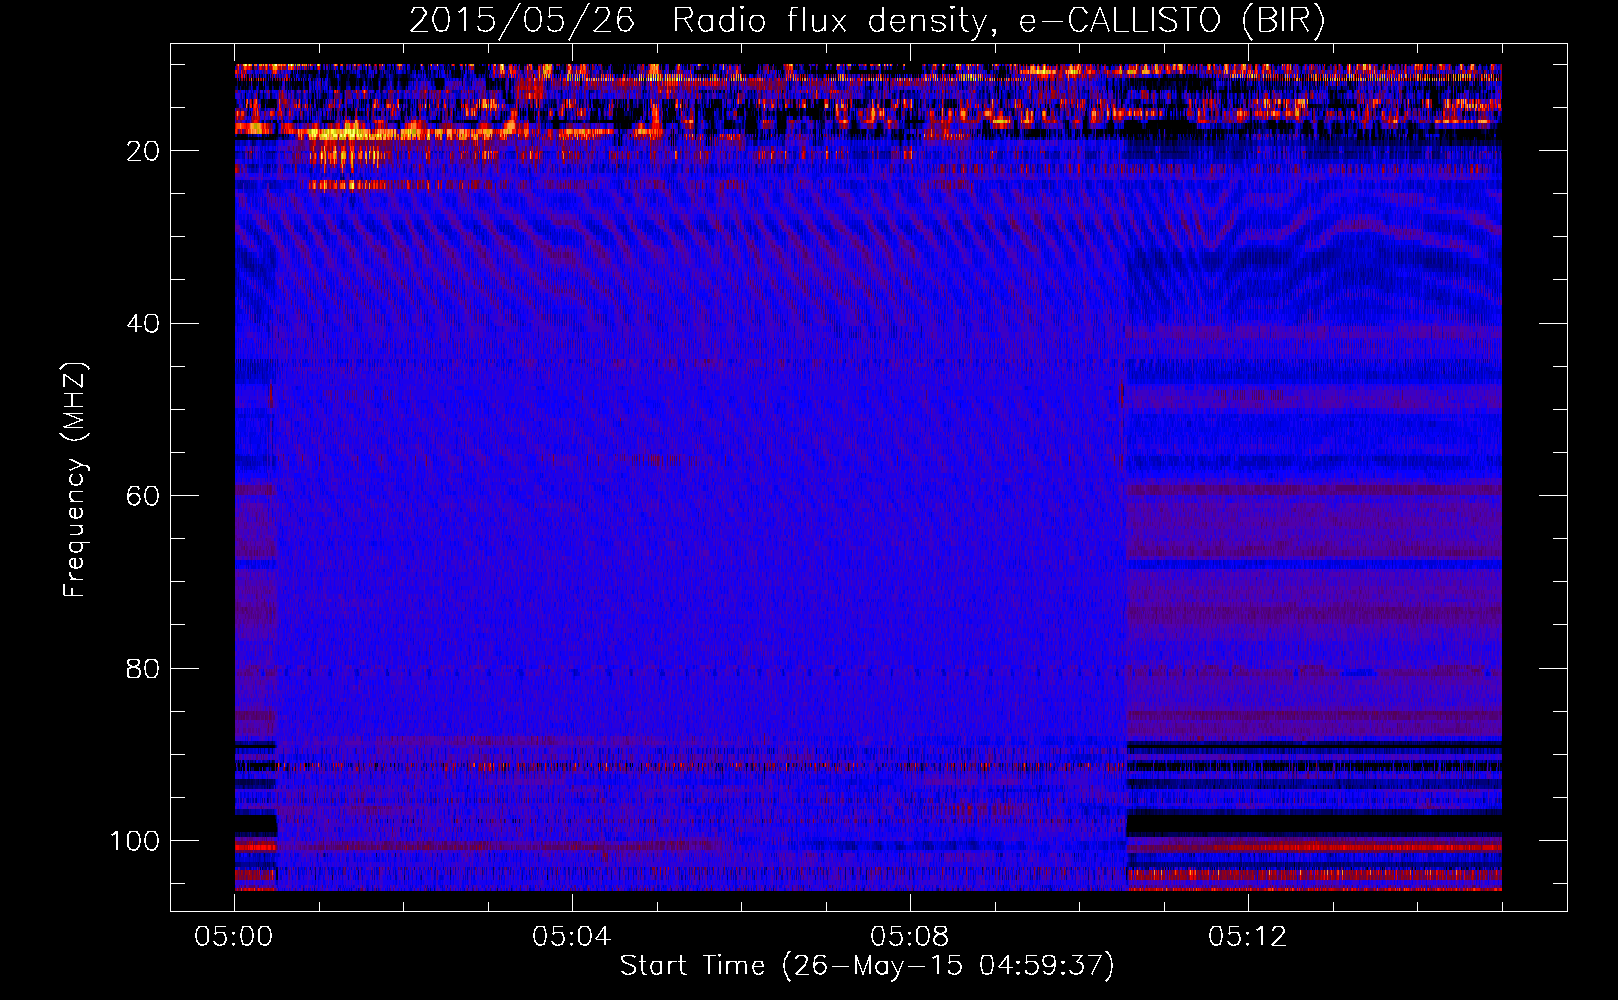Click the 40 MHz frequency tick label
The height and width of the screenshot is (1000, 1618).
[x=143, y=324]
